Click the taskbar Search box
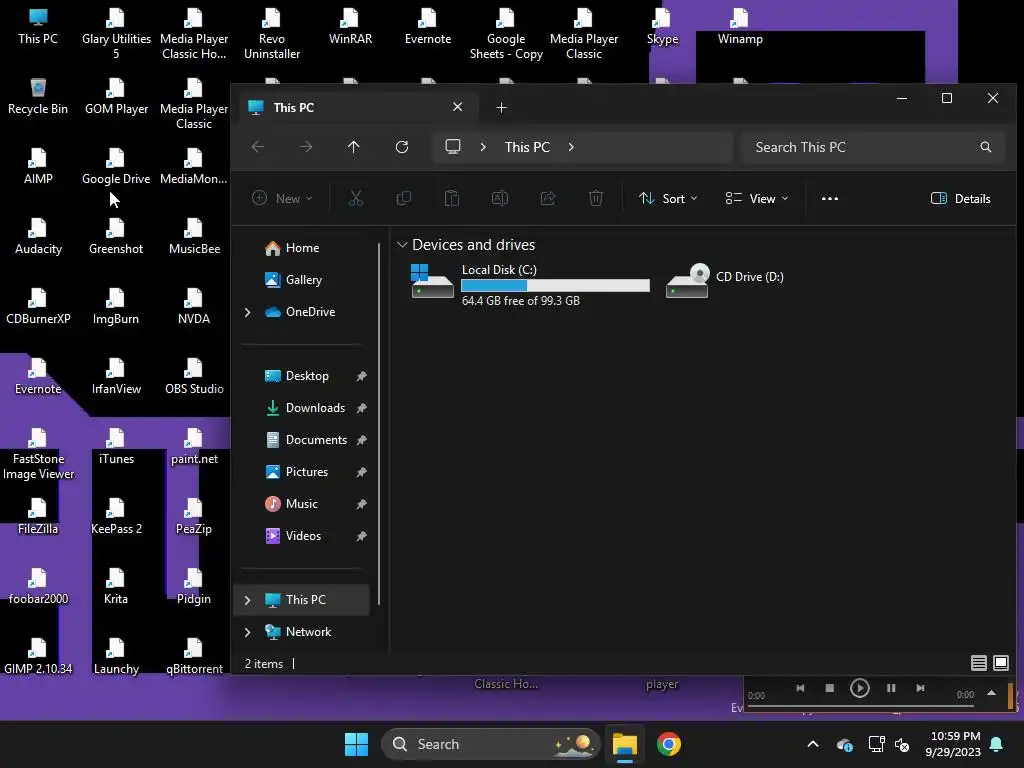Image resolution: width=1024 pixels, height=768 pixels. click(490, 744)
